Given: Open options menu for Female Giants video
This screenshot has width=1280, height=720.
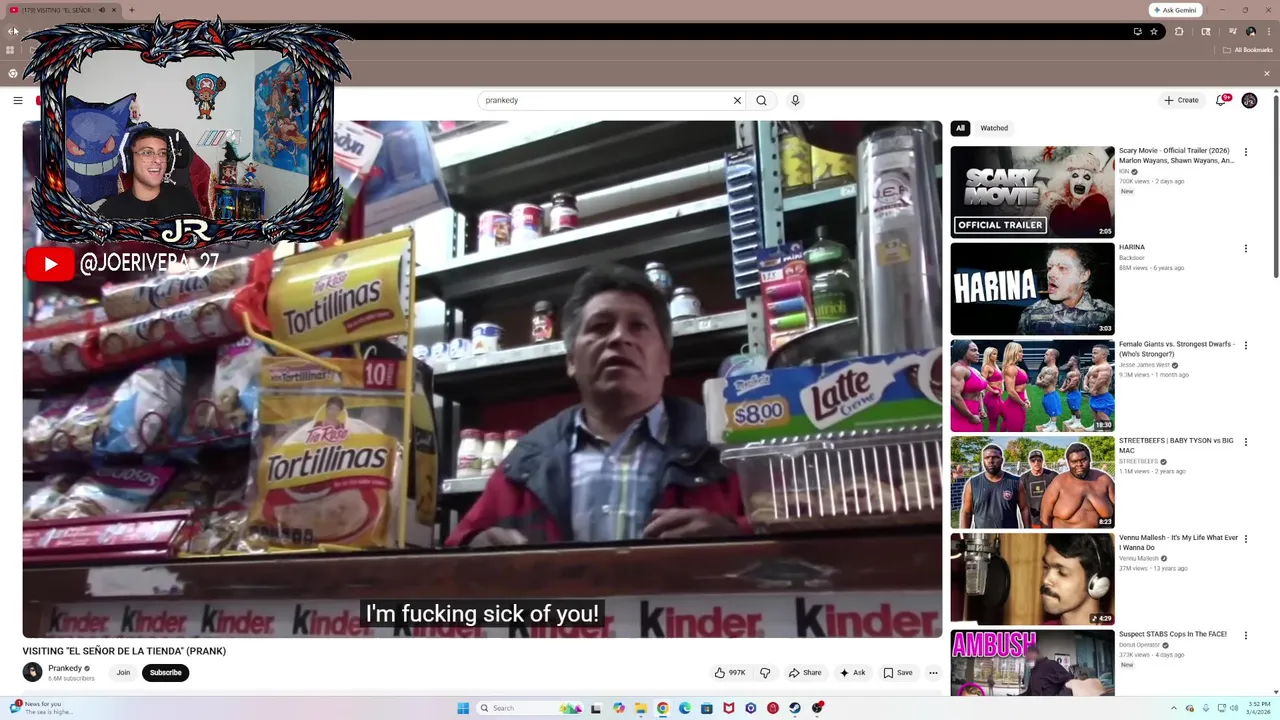Looking at the screenshot, I should coord(1245,346).
